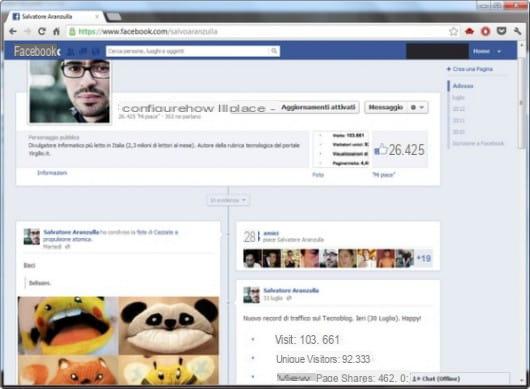Click first friend thumbnail in amici row

252,259
